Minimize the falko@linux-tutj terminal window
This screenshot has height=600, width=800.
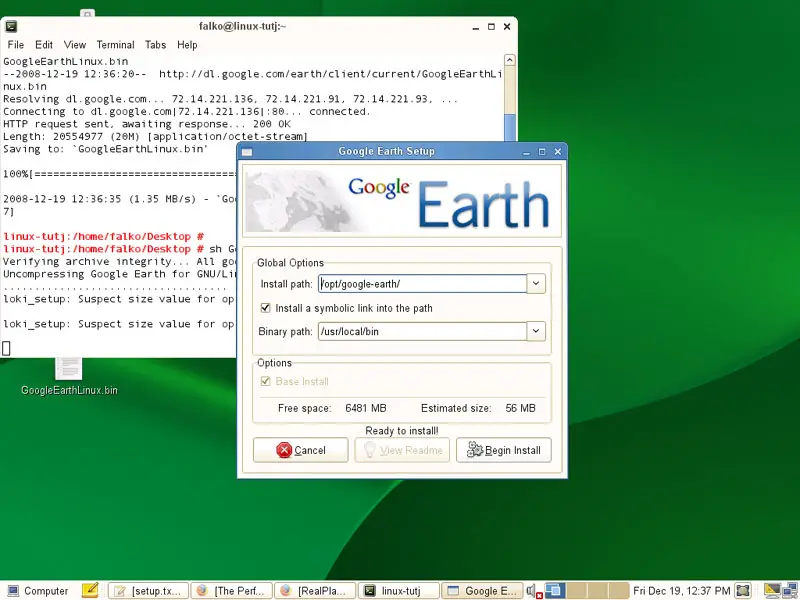[x=476, y=27]
